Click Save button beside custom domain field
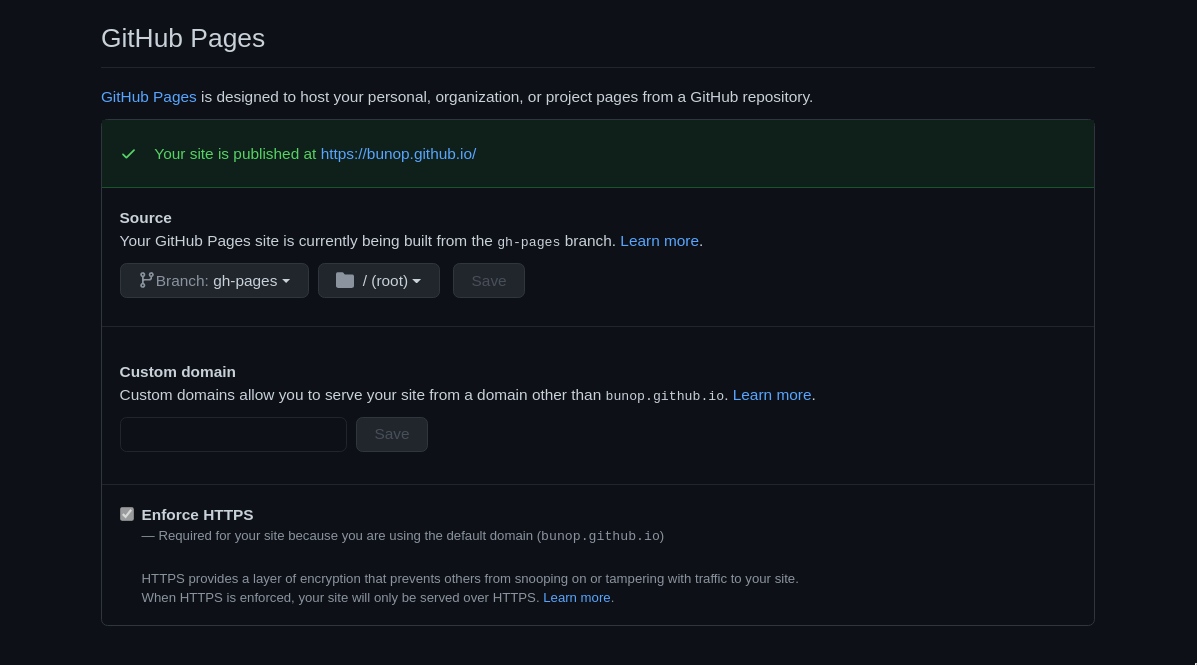The width and height of the screenshot is (1197, 665). coord(392,434)
